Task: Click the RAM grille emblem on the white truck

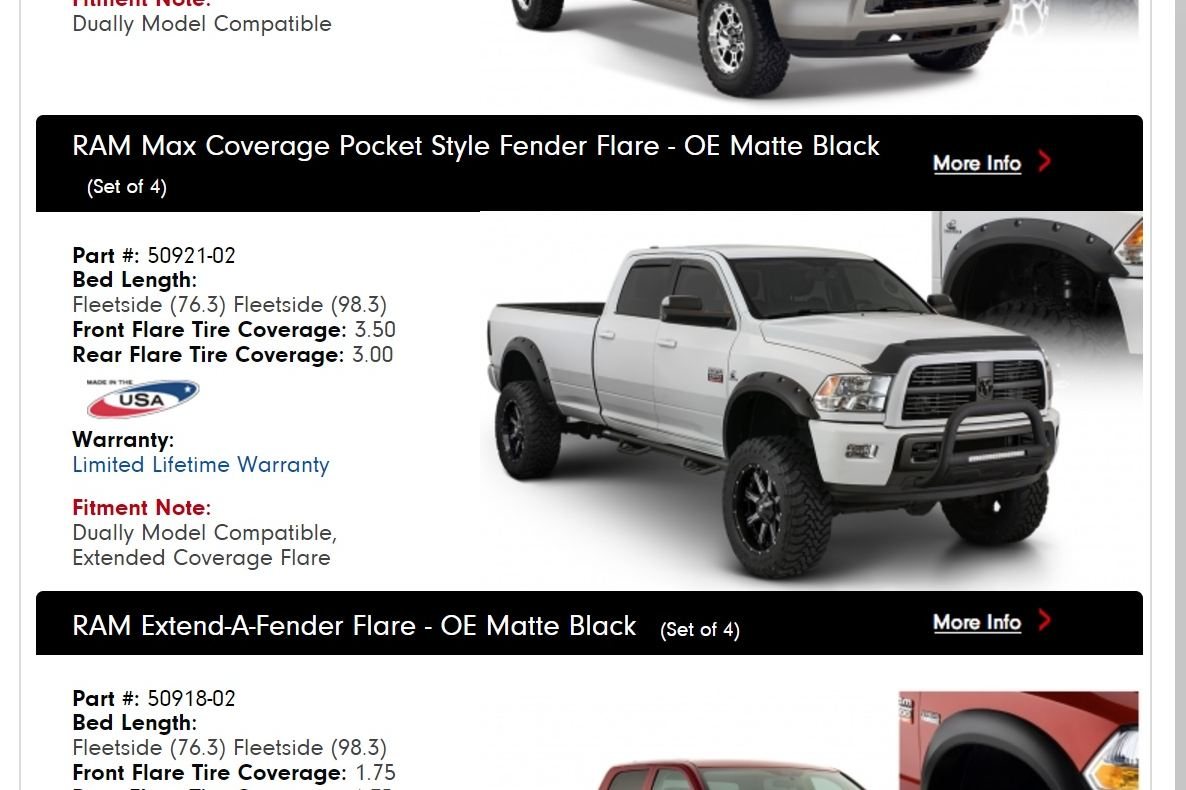Action: (x=985, y=387)
